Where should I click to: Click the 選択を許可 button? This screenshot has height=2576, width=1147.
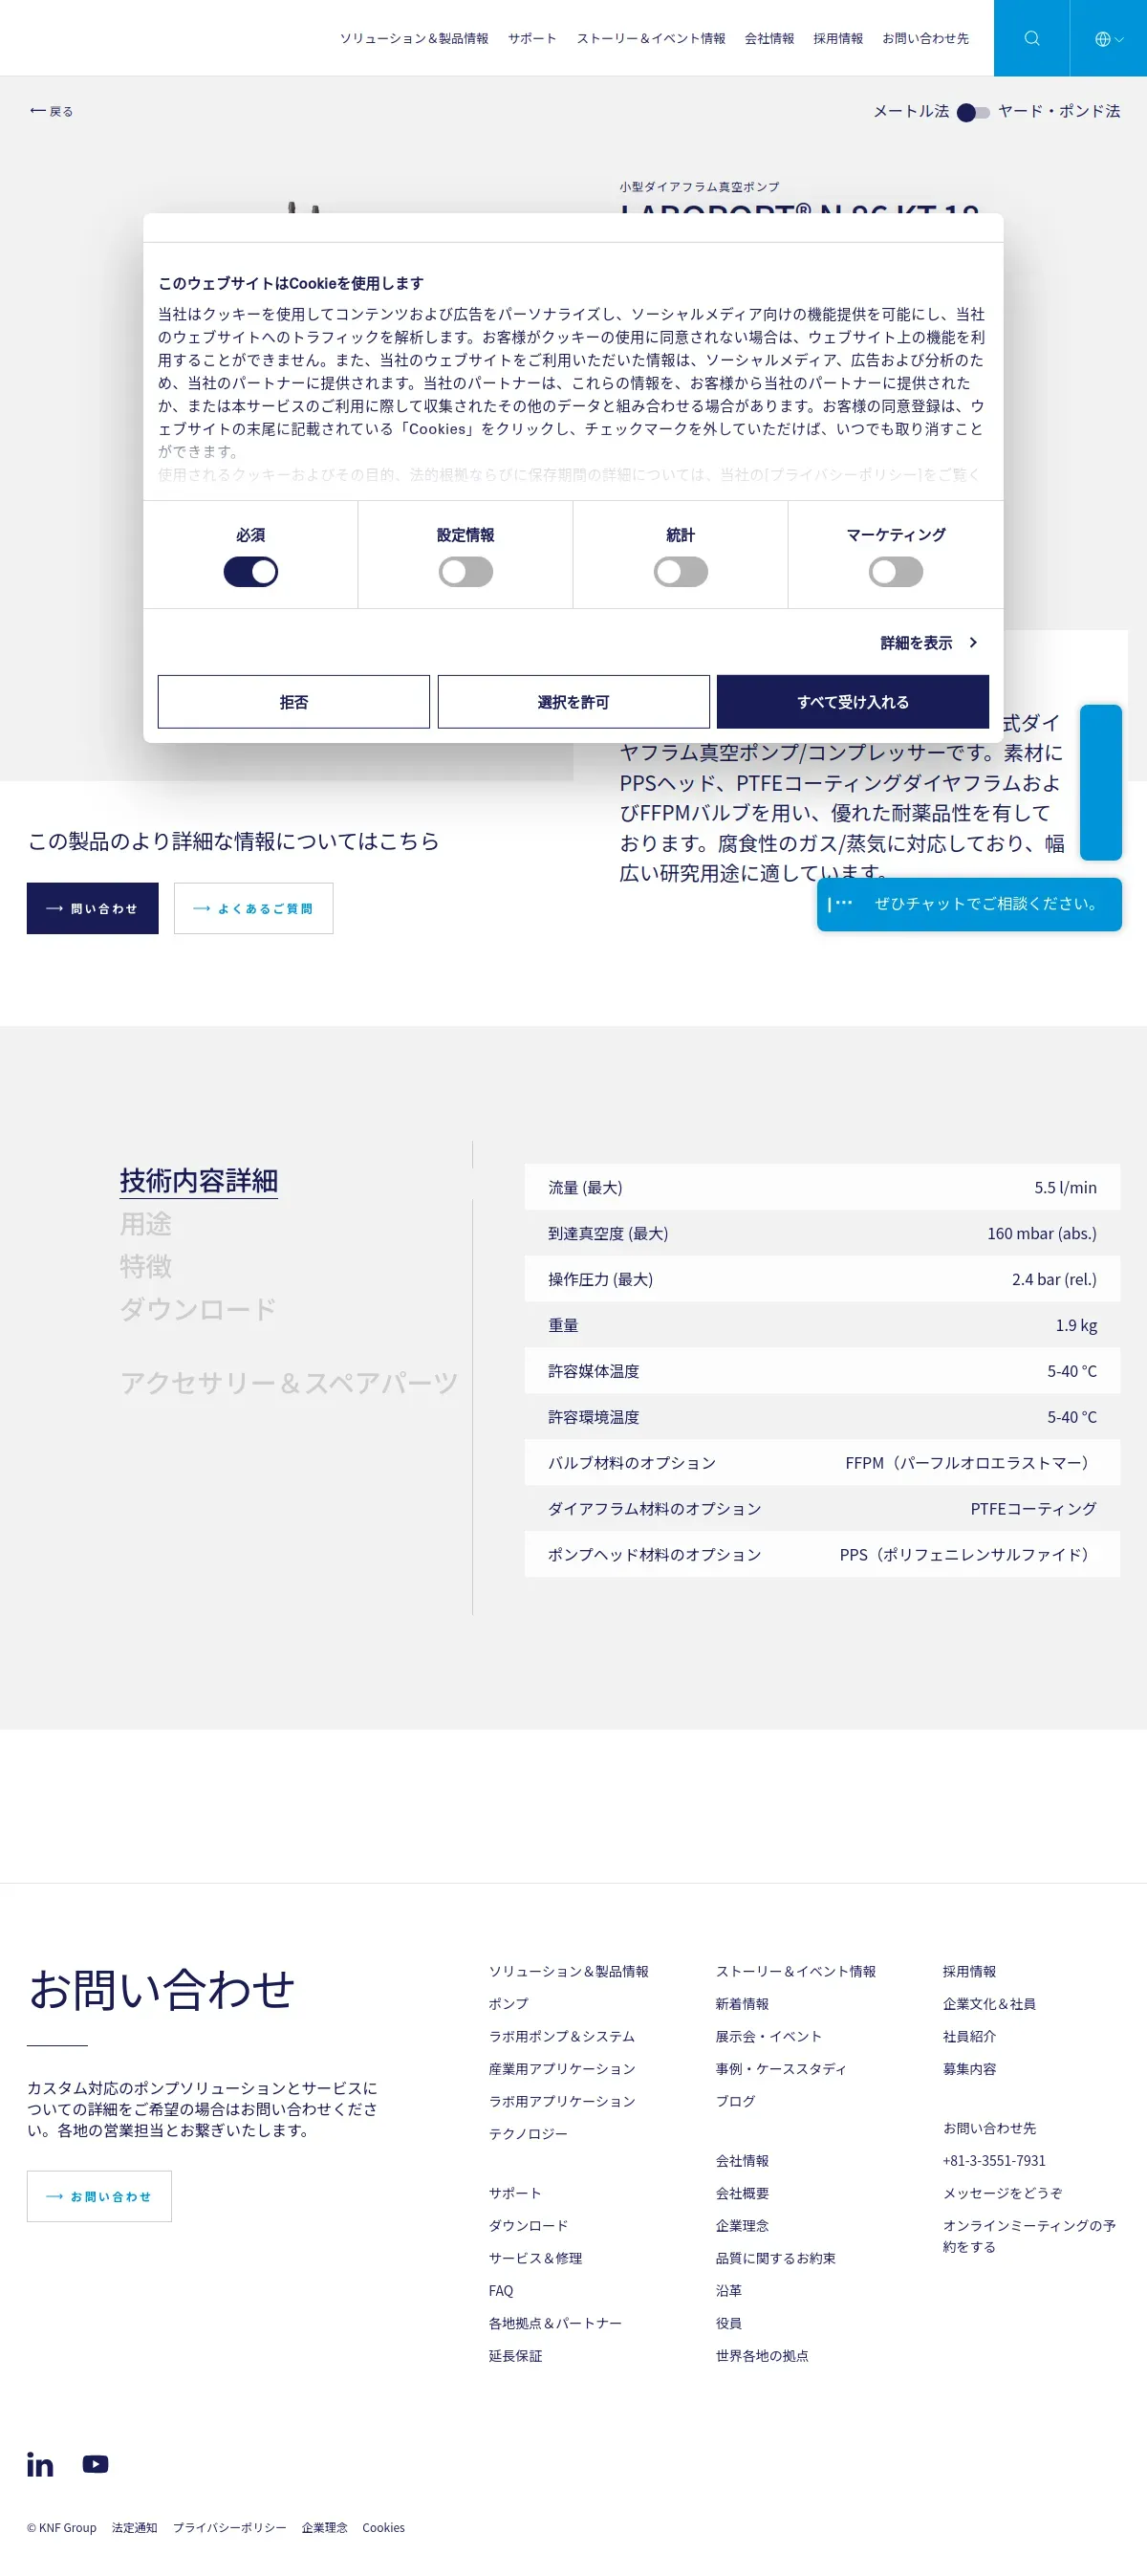pyautogui.click(x=573, y=701)
